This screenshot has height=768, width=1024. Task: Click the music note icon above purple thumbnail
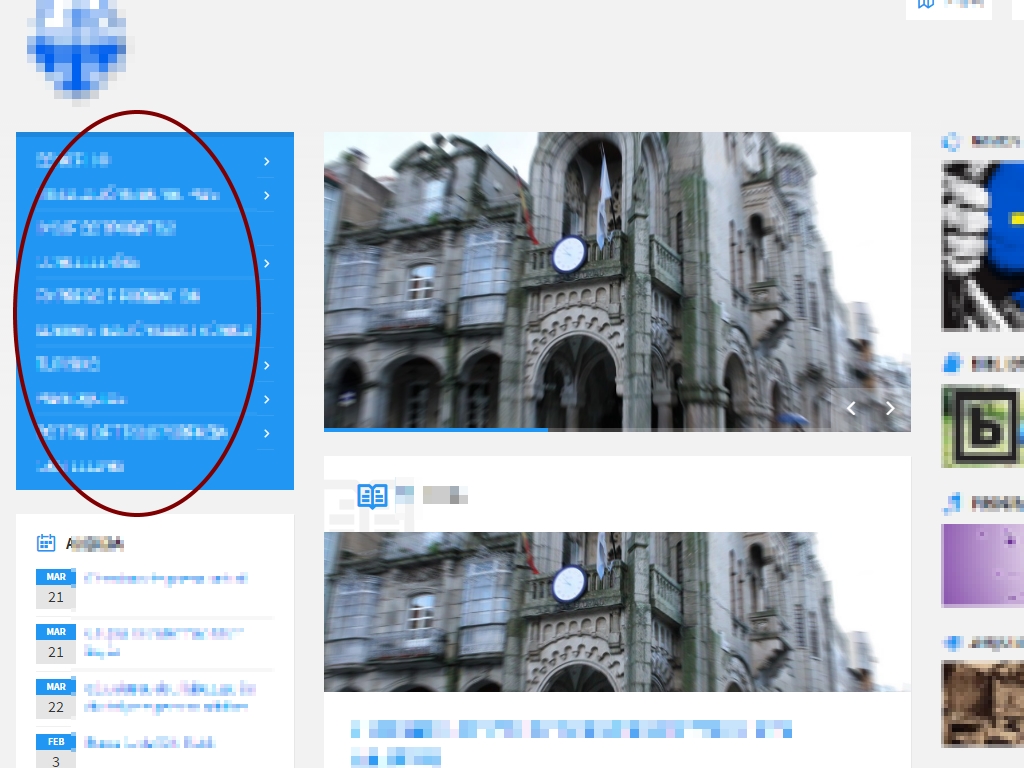951,503
